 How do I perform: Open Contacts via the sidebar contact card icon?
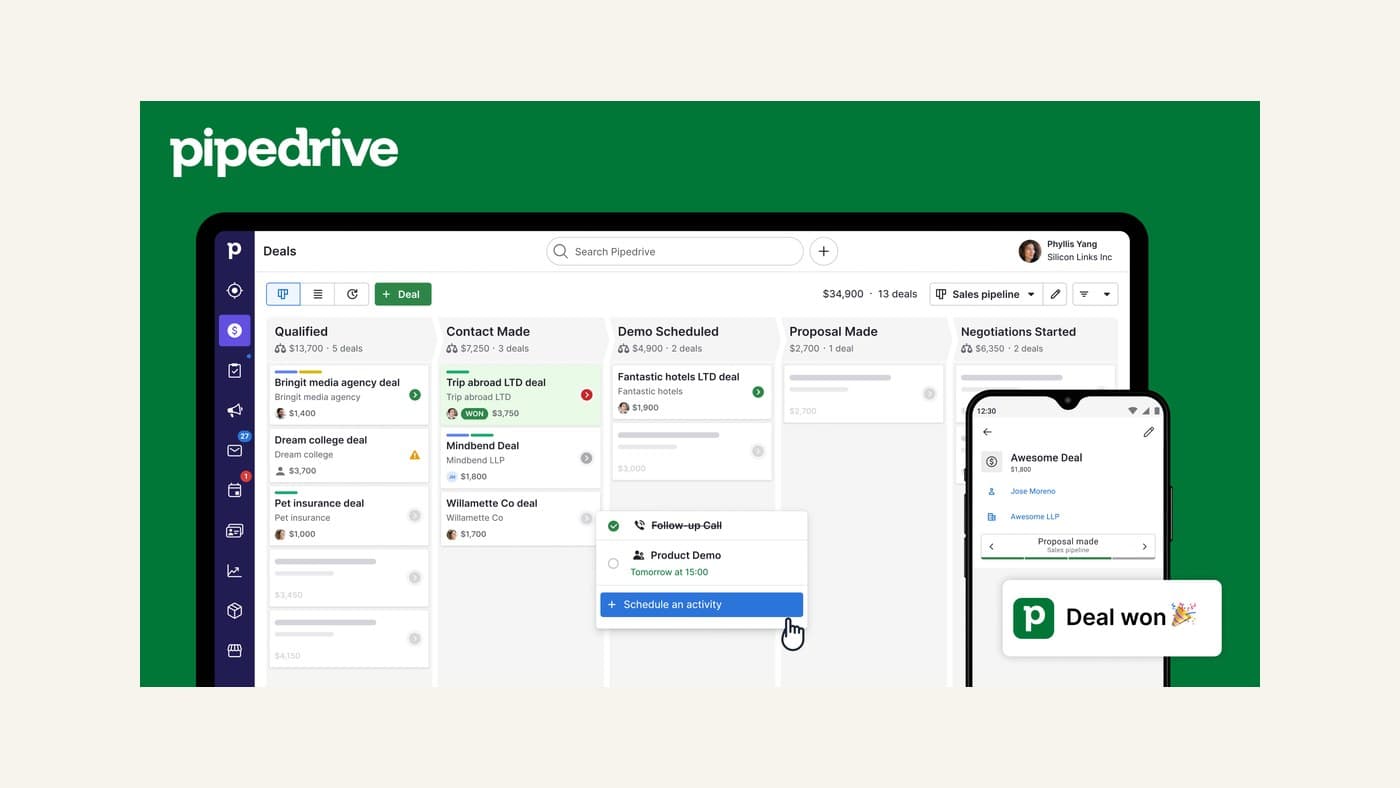pyautogui.click(x=234, y=530)
